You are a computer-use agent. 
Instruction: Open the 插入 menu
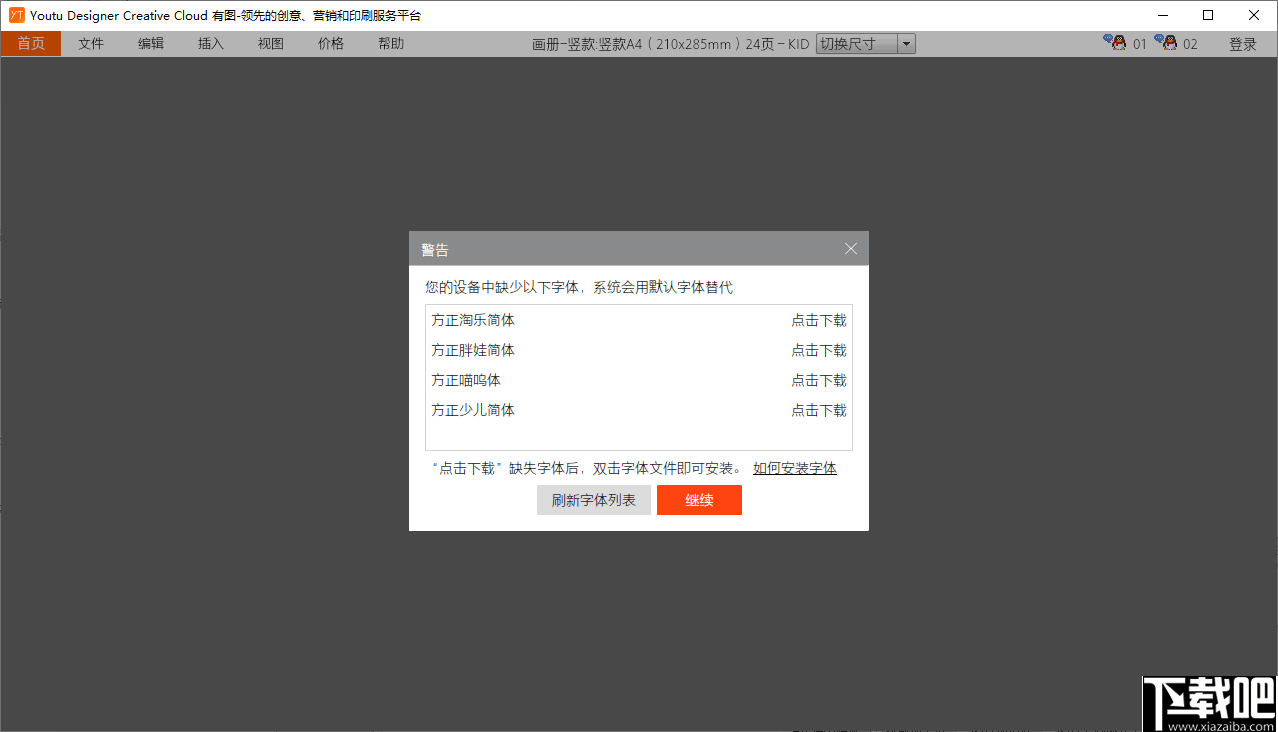coord(210,43)
